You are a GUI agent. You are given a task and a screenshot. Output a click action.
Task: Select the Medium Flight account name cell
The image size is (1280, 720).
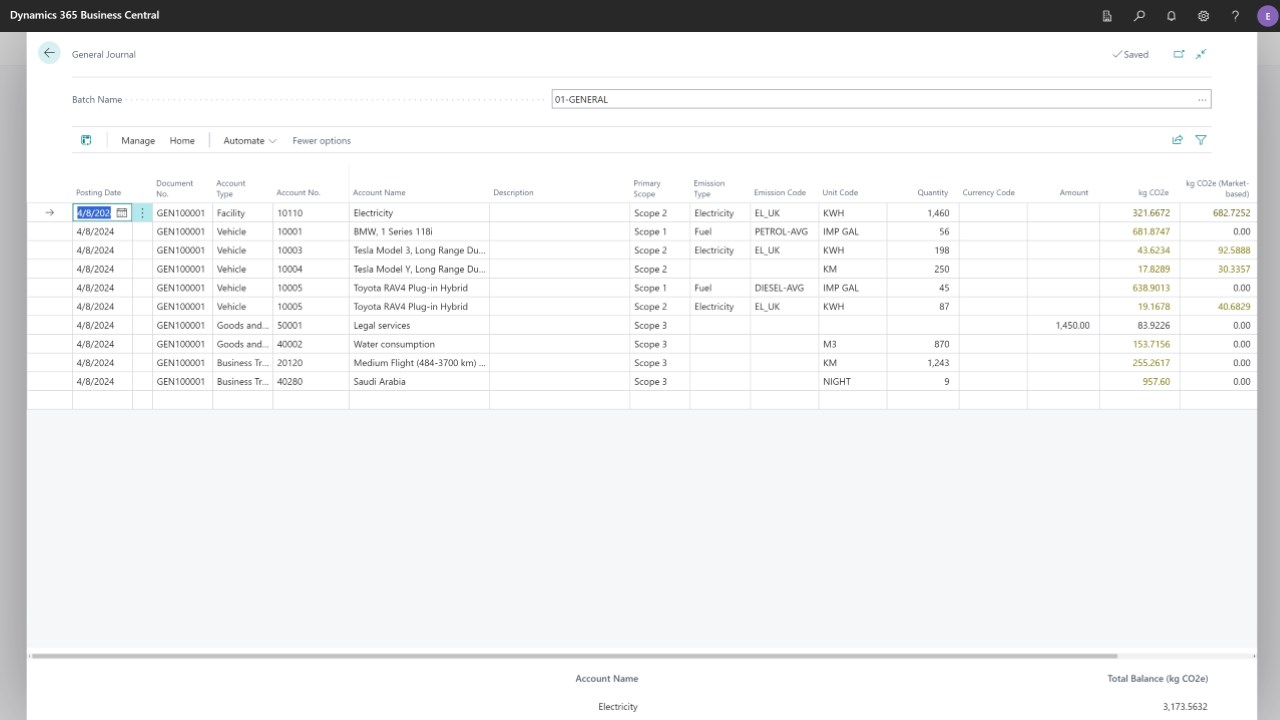click(419, 363)
